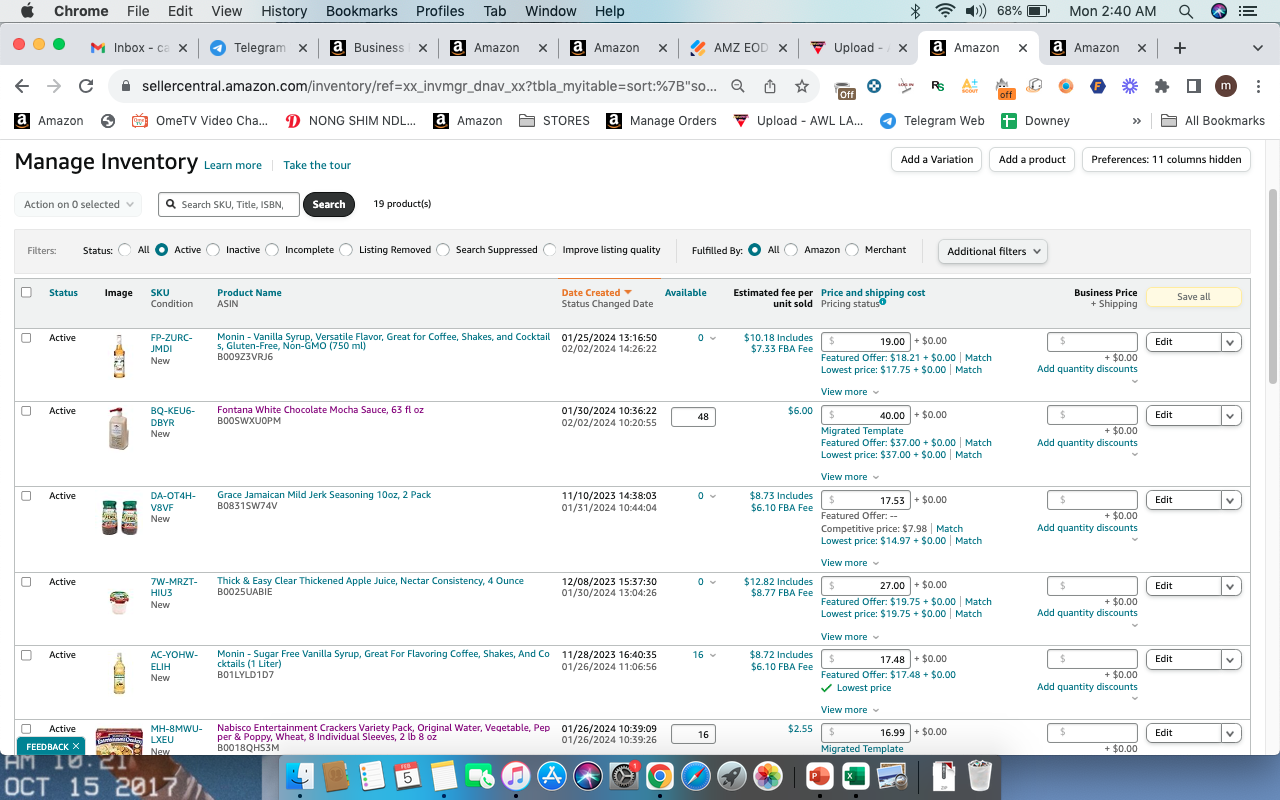The image size is (1280, 800).
Task: Open the Profiles menu in menu bar
Action: pos(440,11)
